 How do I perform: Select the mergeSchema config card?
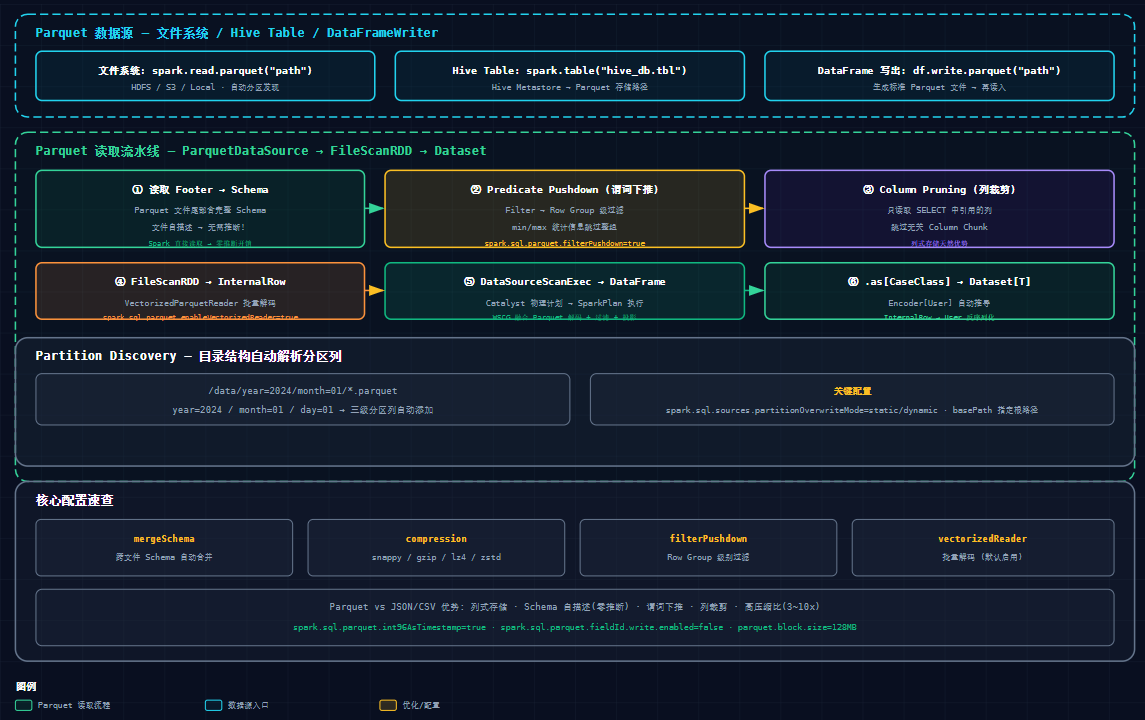pos(164,548)
